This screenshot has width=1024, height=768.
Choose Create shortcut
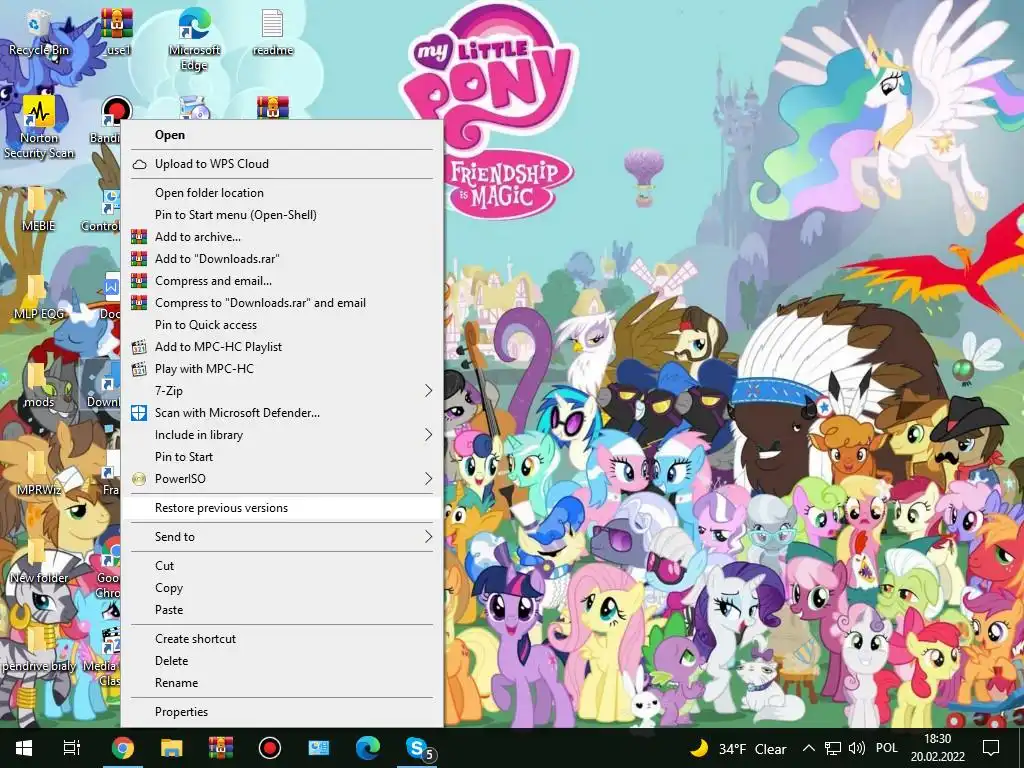pyautogui.click(x=282, y=639)
